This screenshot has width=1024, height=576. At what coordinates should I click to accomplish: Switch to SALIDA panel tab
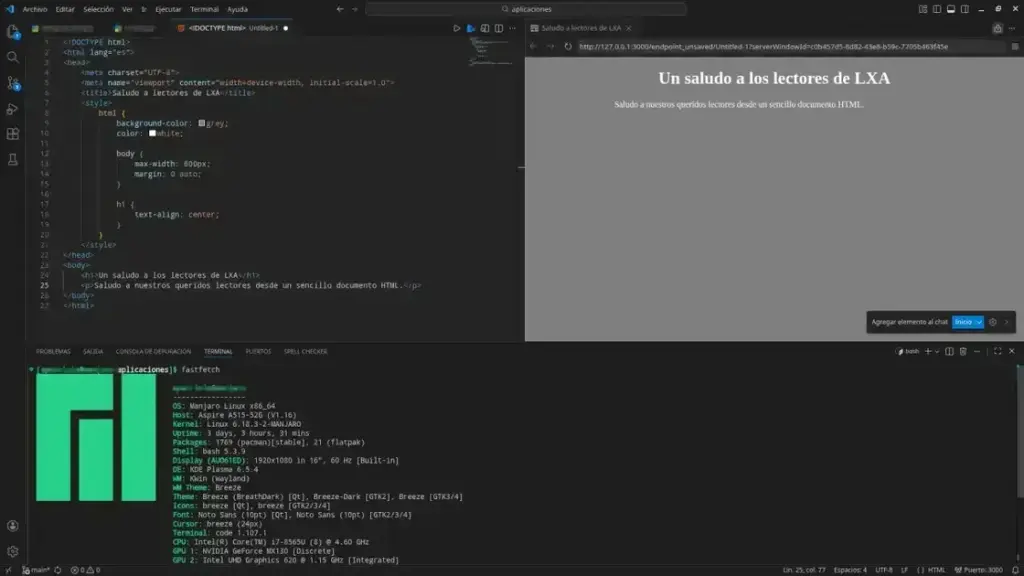point(93,351)
